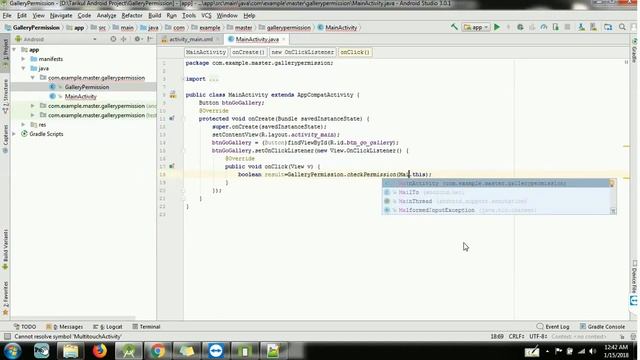This screenshot has width=640, height=360.
Task: Toggle the Captures tool window side tab
Action: (5, 139)
